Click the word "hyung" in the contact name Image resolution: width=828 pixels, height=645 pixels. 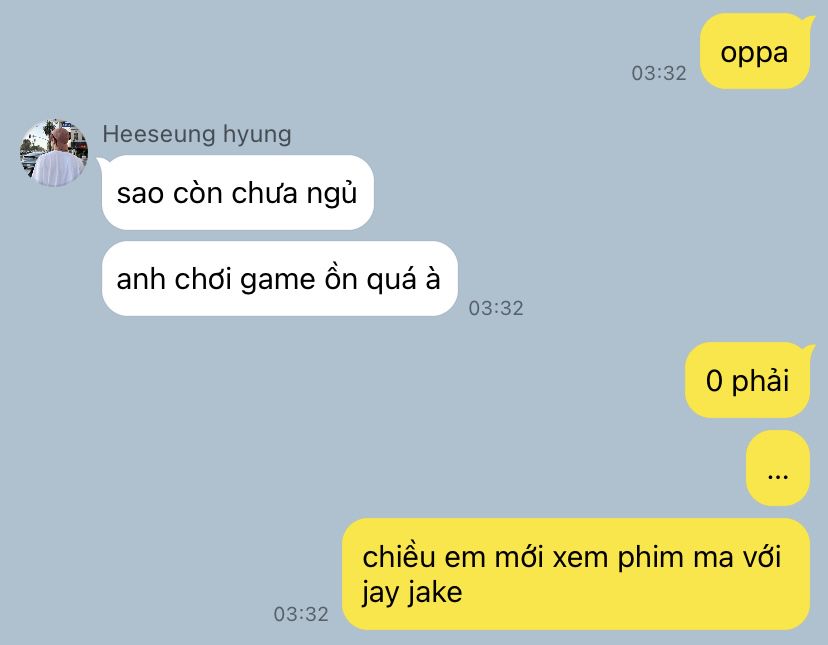pos(257,135)
